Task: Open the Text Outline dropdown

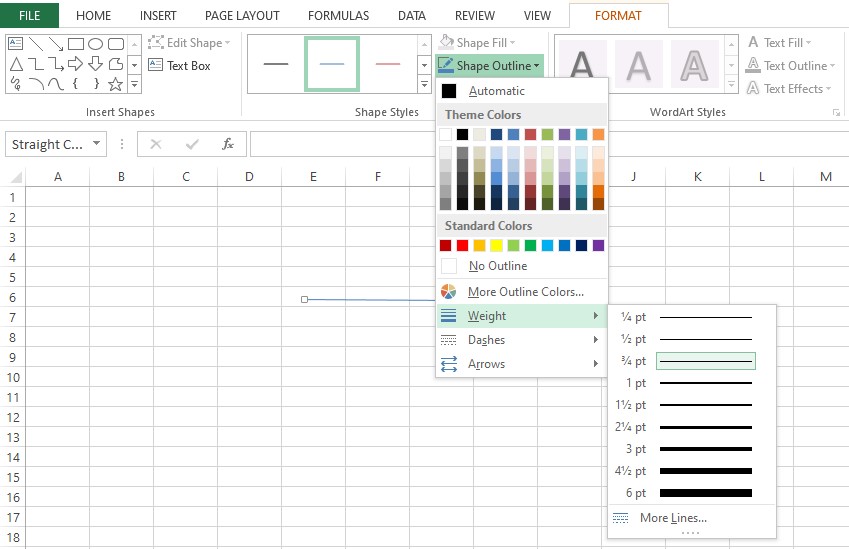Action: (791, 66)
